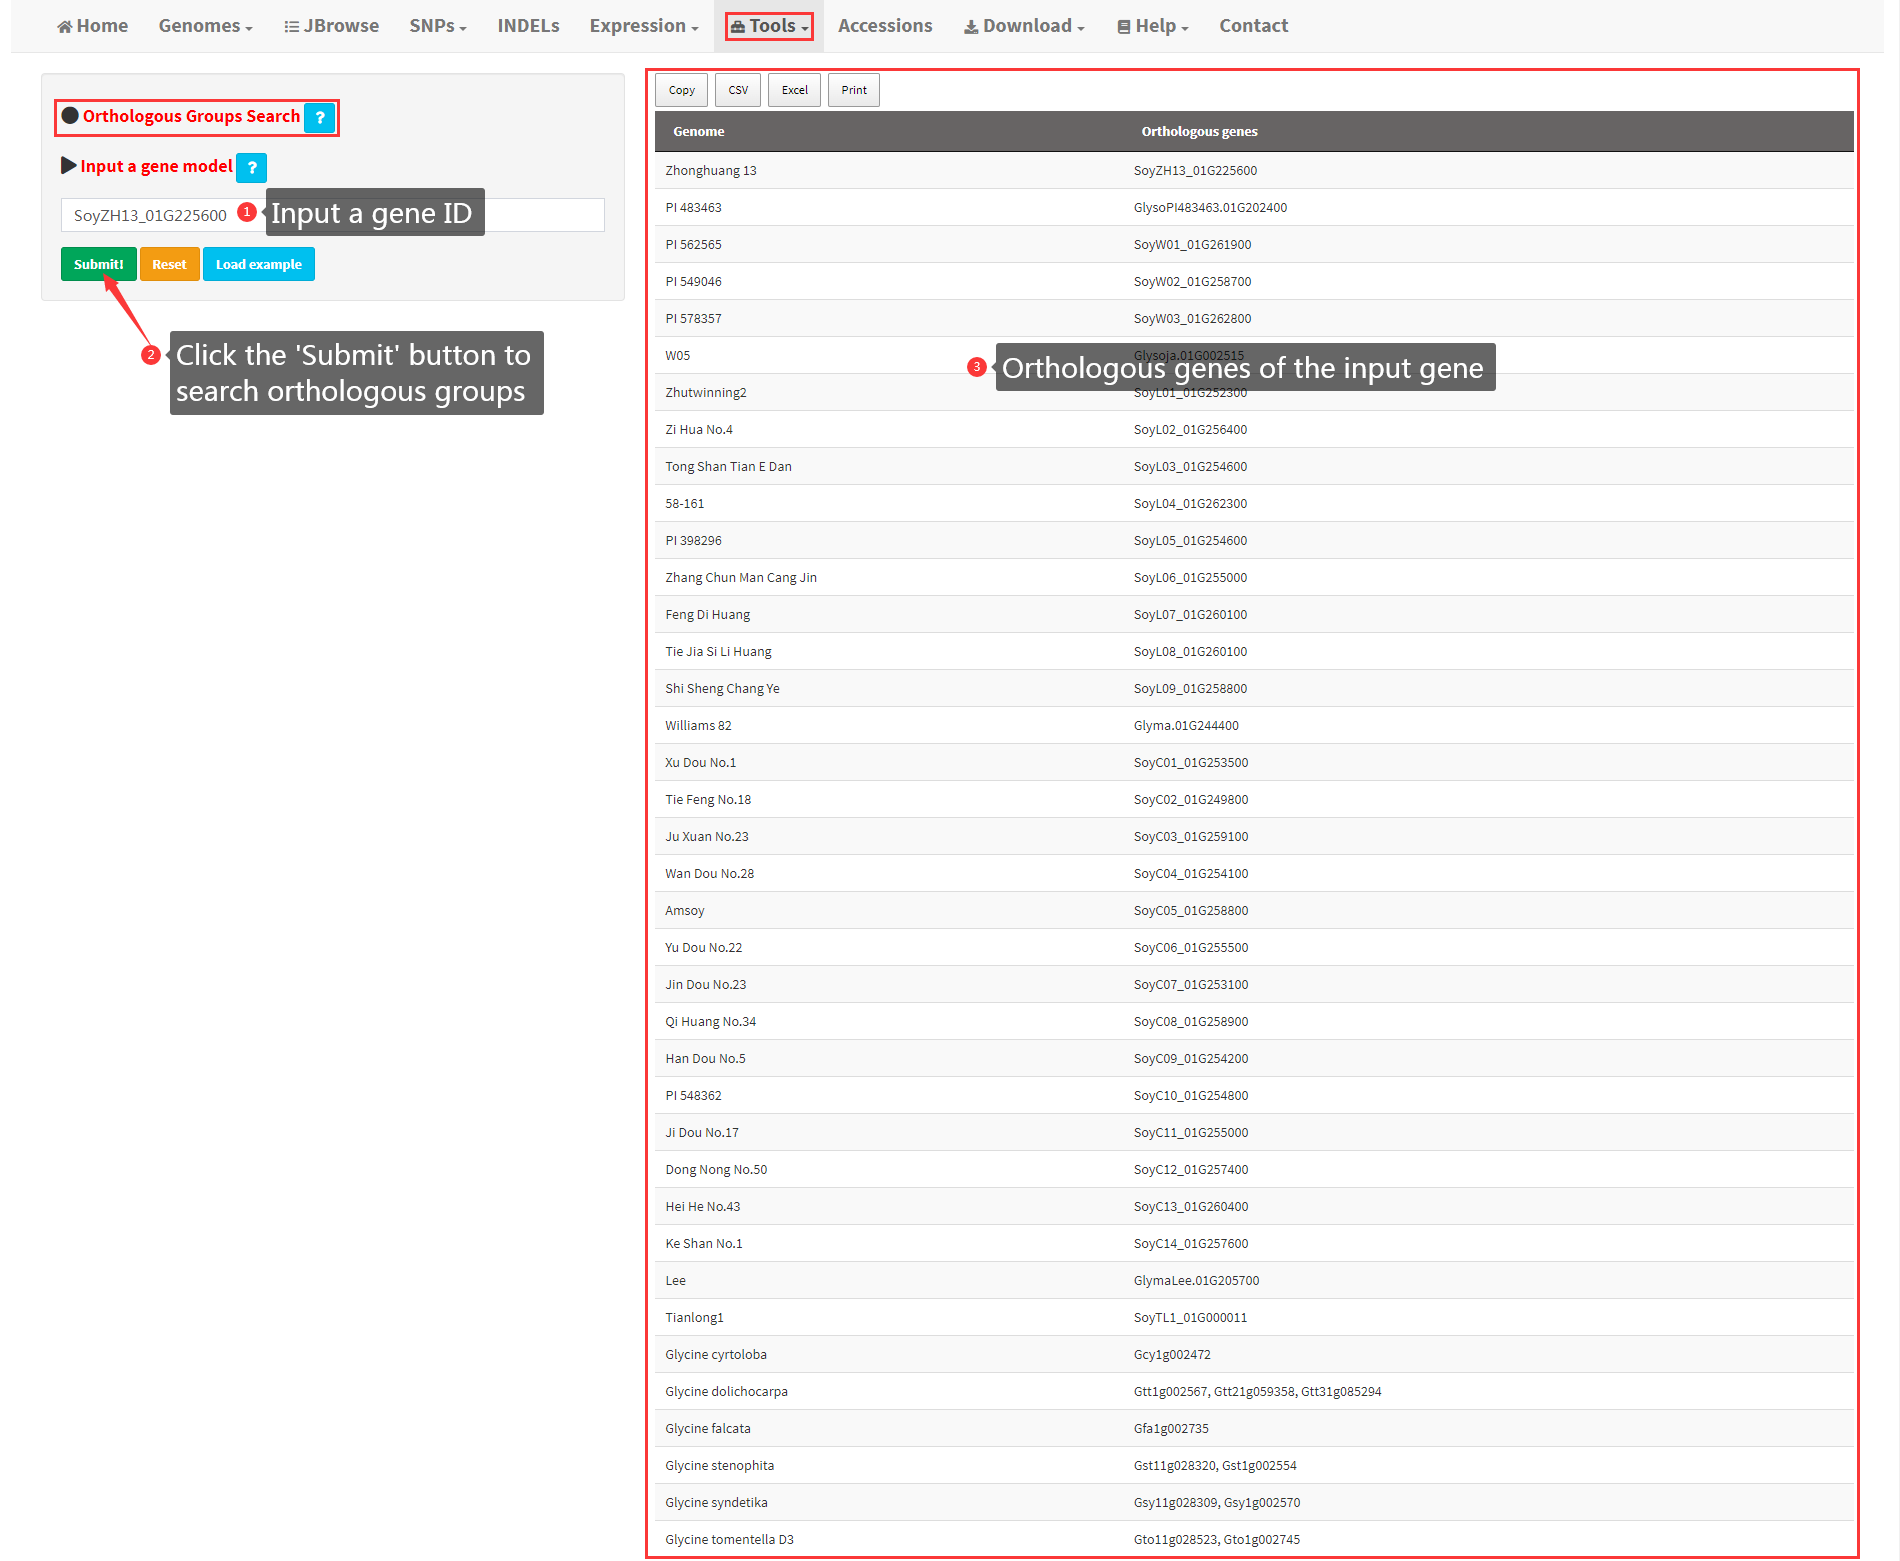
Task: Click the Download arrow icon
Action: pyautogui.click(x=970, y=27)
